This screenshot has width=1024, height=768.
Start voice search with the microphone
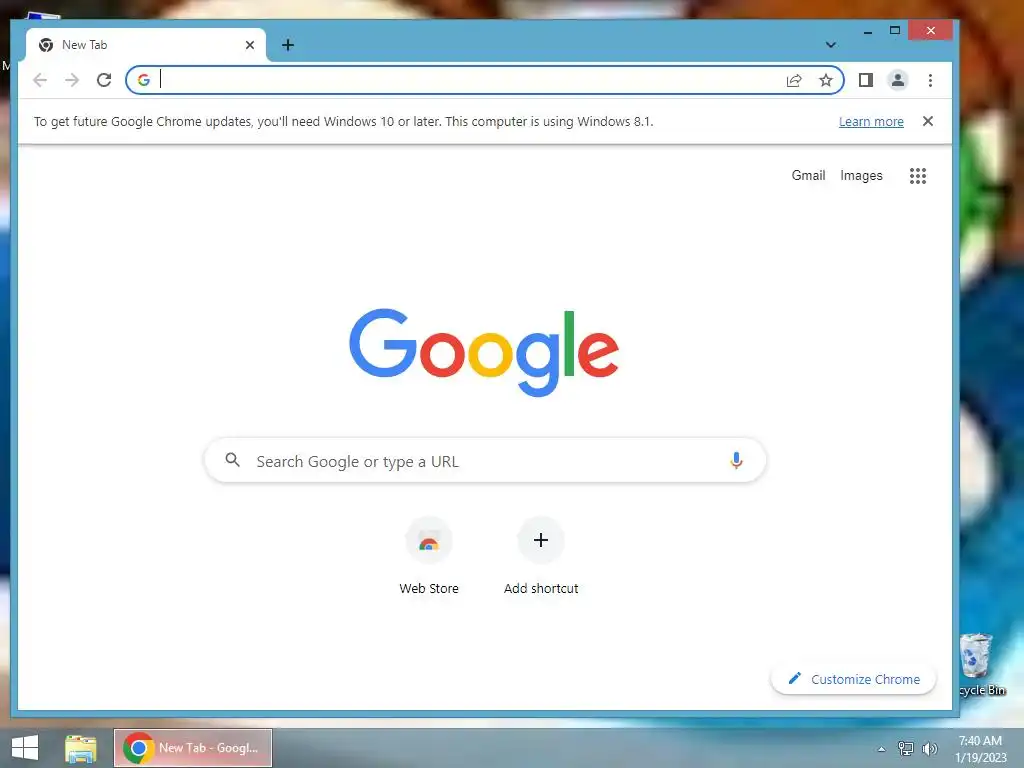[736, 460]
